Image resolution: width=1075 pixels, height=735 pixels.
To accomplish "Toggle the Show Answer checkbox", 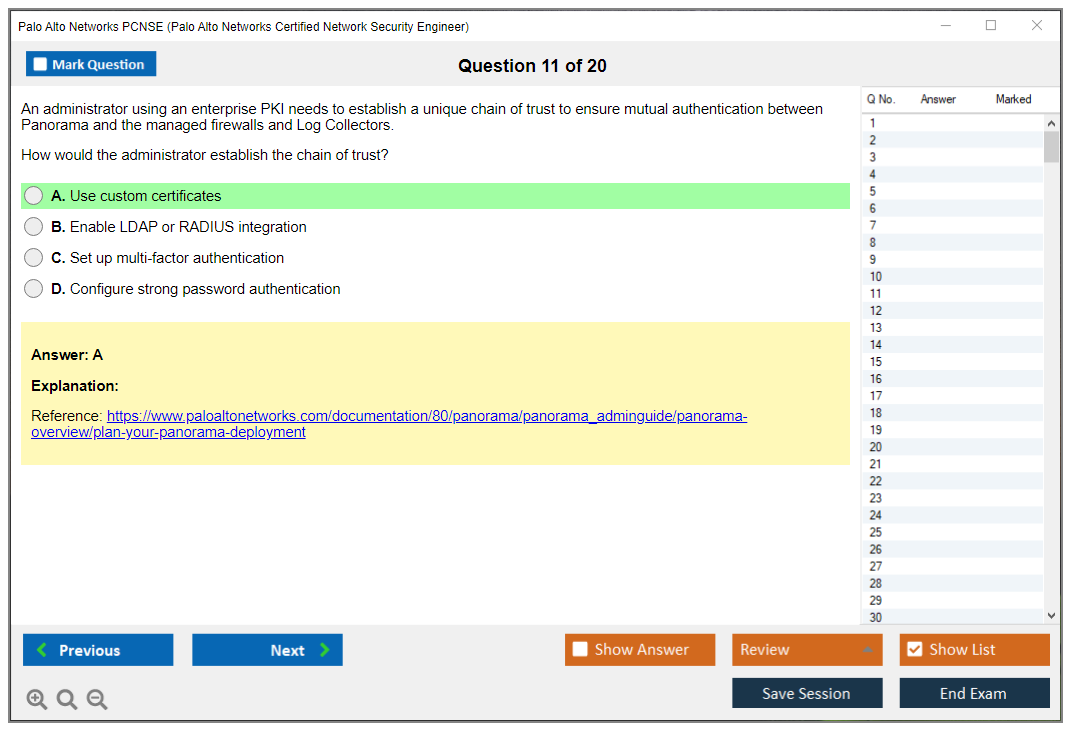I will pyautogui.click(x=581, y=650).
